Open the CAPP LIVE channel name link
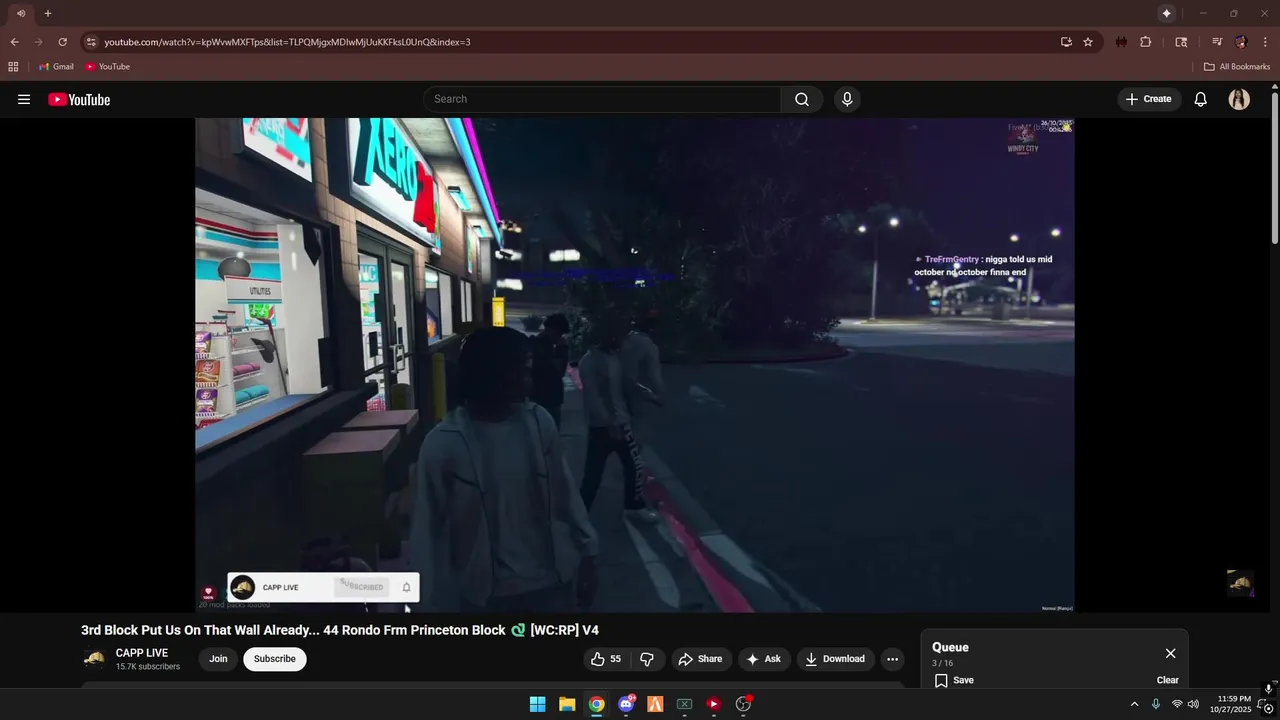 (142, 653)
